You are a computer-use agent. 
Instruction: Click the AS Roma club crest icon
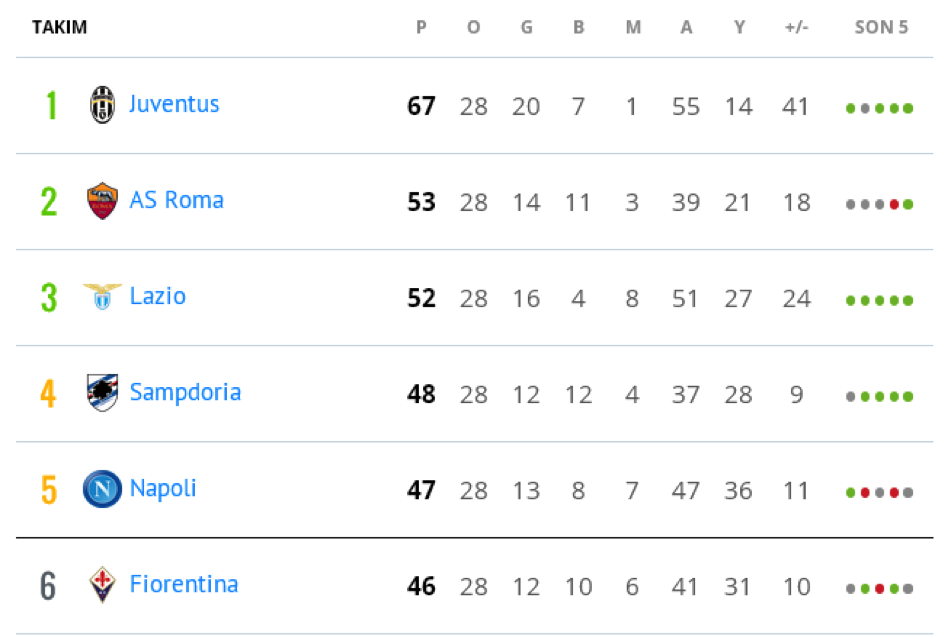click(x=102, y=200)
